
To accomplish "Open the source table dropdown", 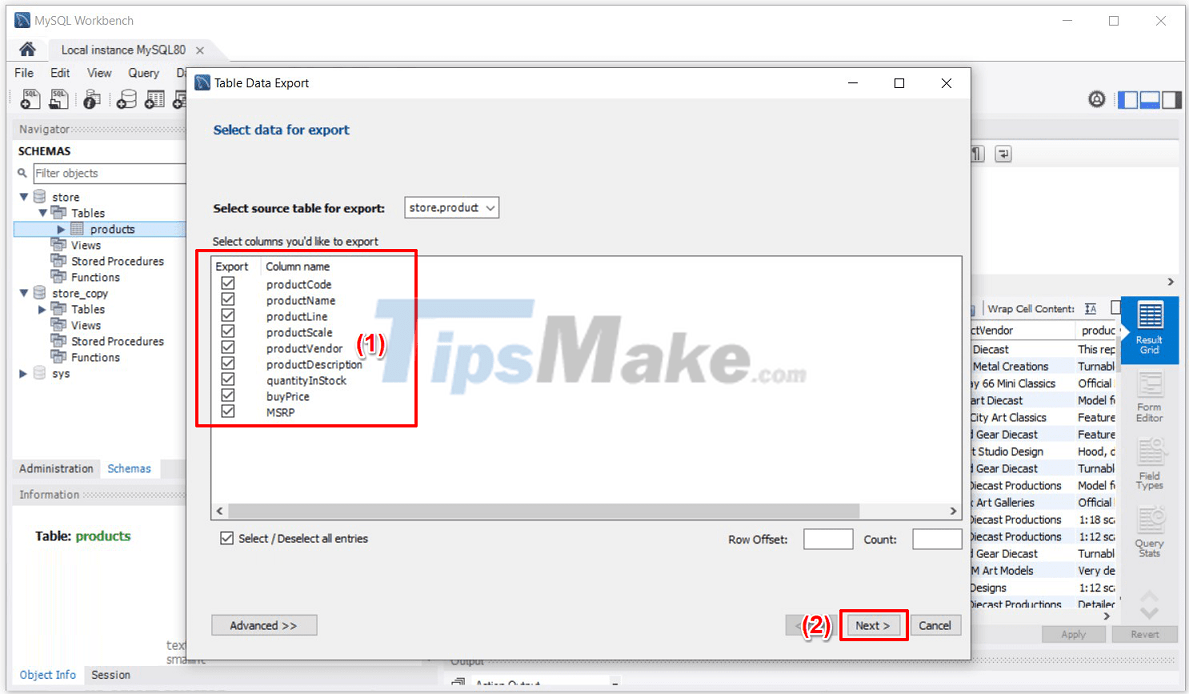I will [491, 207].
